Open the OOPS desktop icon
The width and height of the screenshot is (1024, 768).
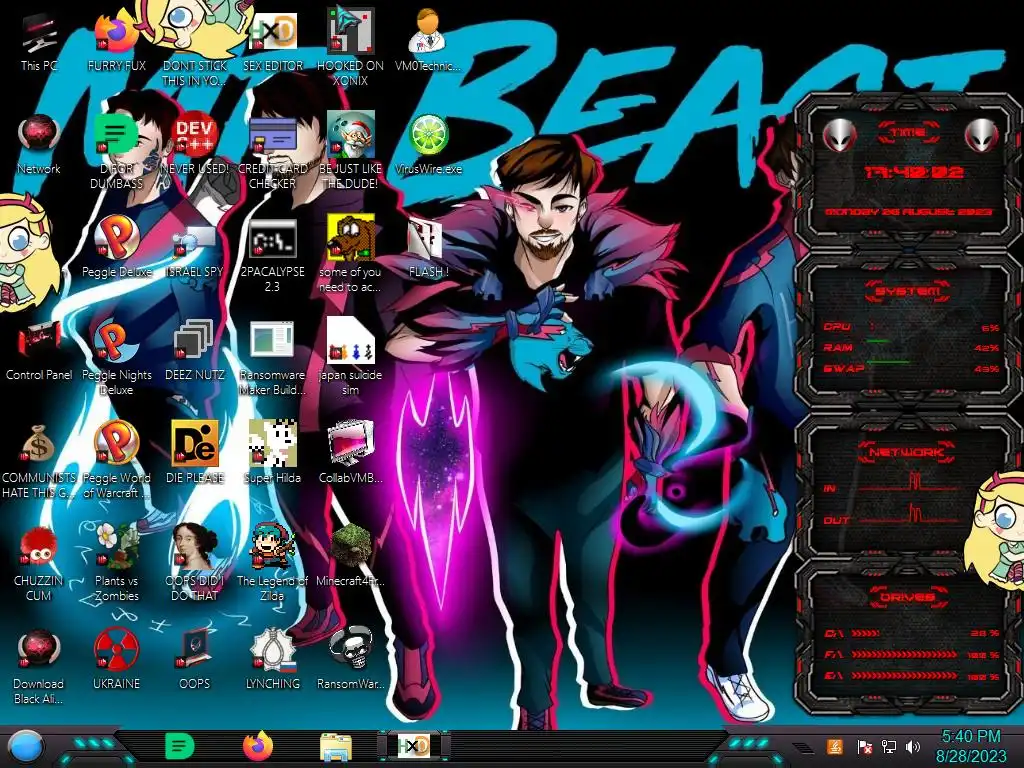point(195,660)
